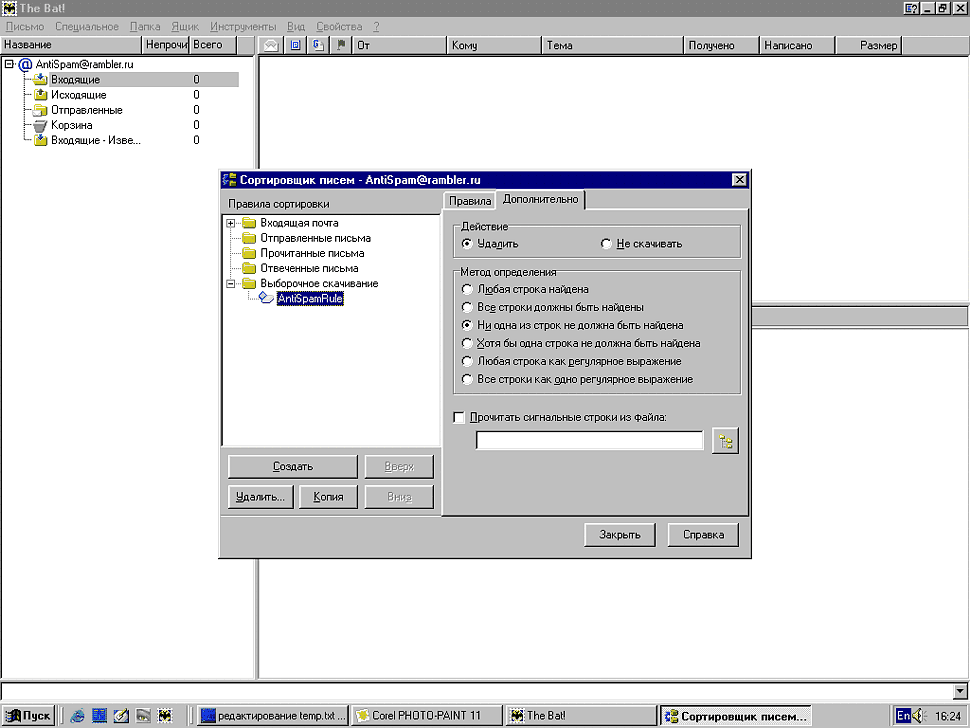The height and width of the screenshot is (728, 970).
Task: Click the En language indicator in tray
Action: coord(903,715)
